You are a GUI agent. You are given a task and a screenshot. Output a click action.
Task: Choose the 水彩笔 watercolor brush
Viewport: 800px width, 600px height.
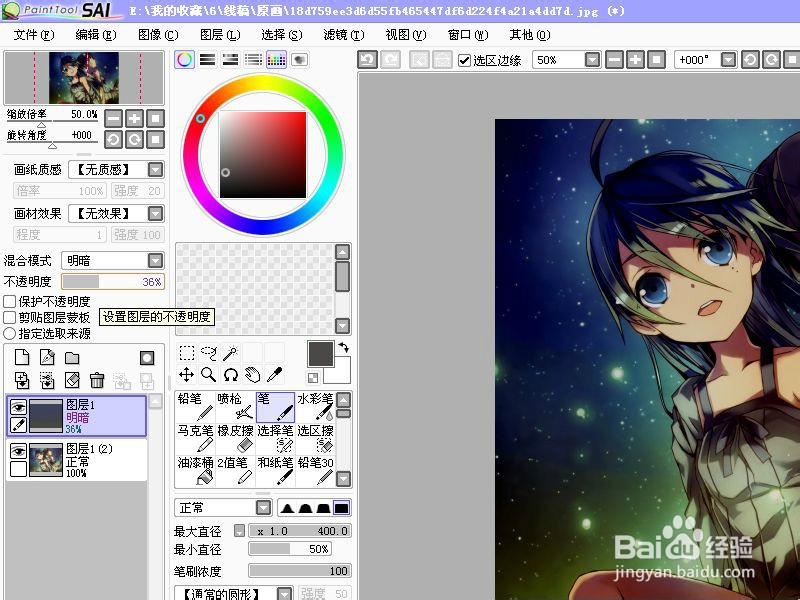pos(315,407)
